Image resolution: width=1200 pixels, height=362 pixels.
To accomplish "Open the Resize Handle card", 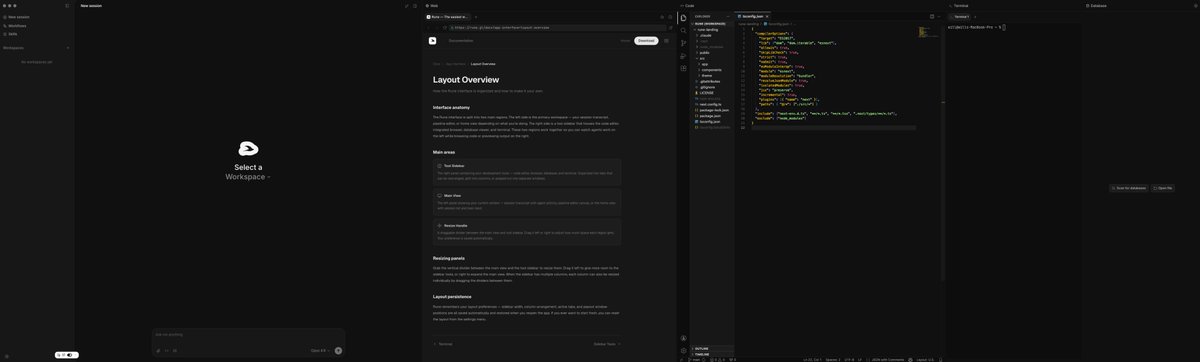I will pos(526,232).
